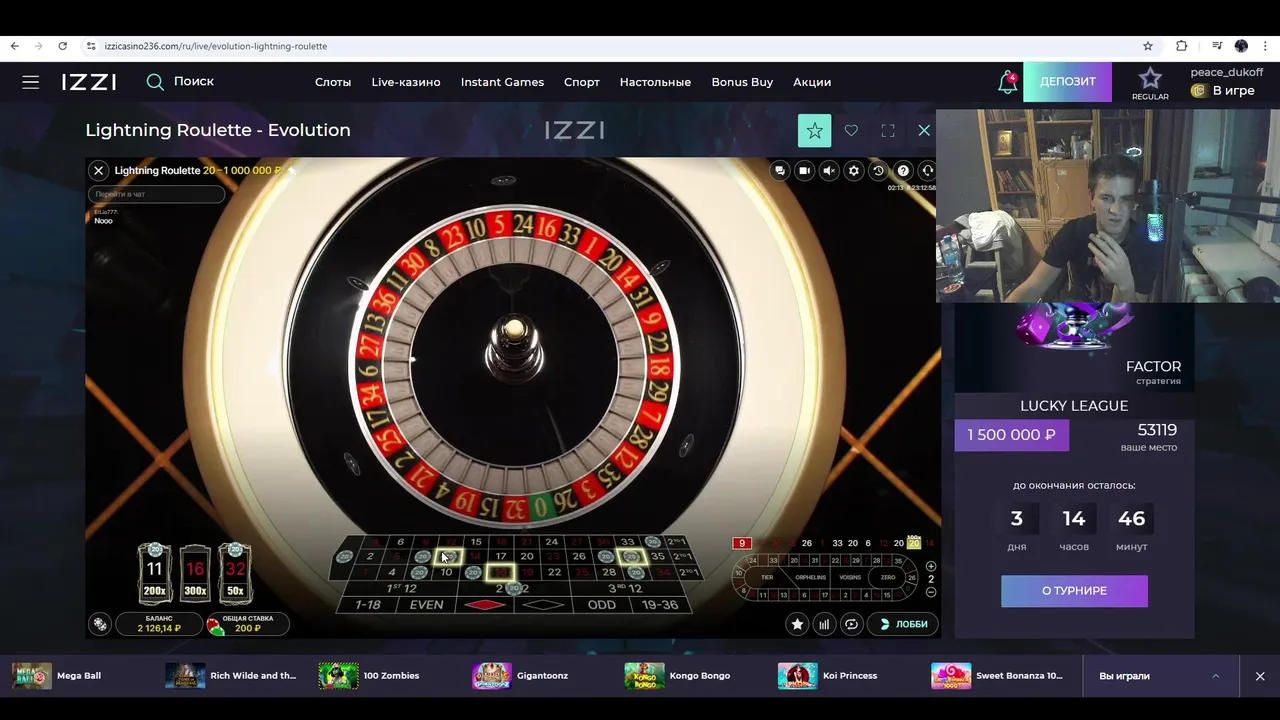The width and height of the screenshot is (1280, 720).
Task: Open chip selector icon
Action: point(100,624)
